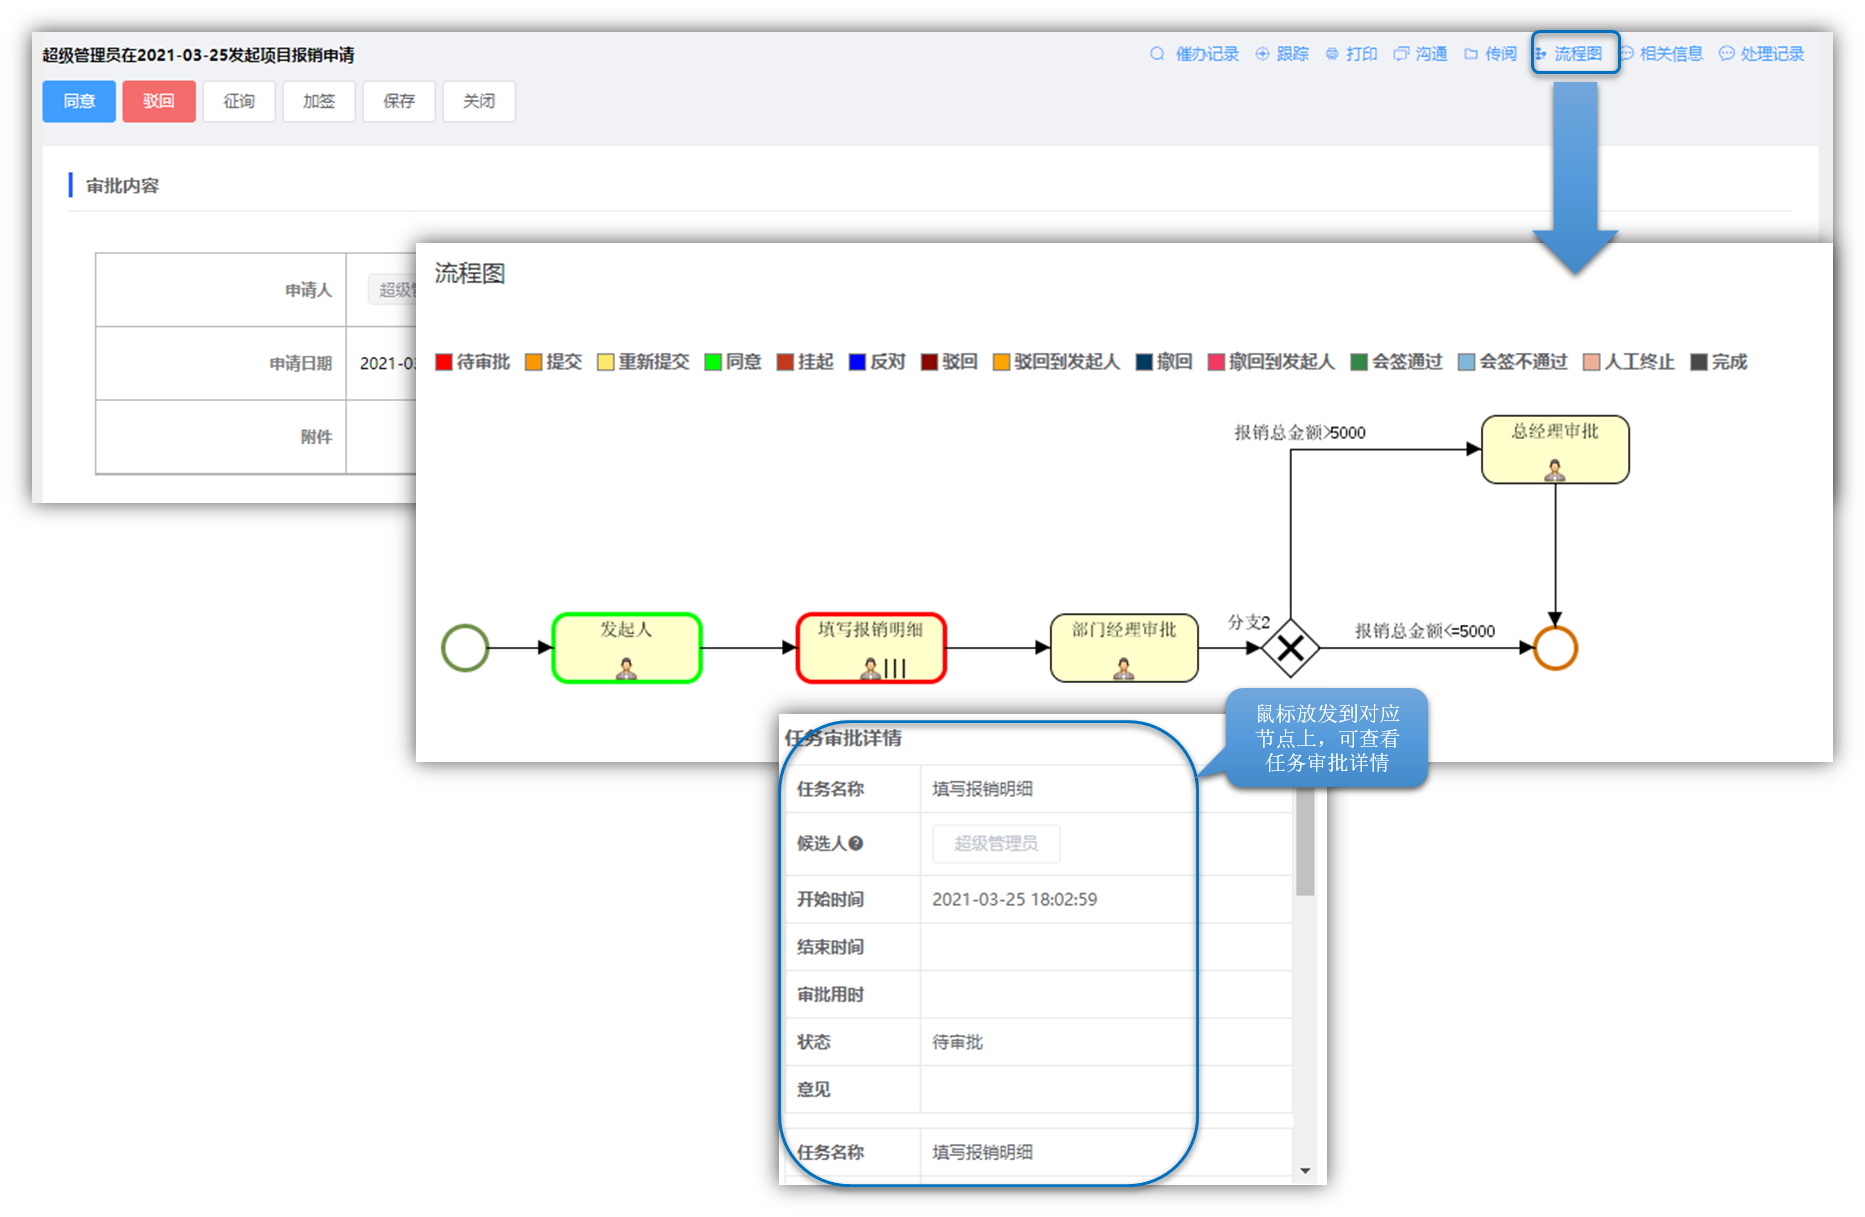1865x1217 pixels.
Task: Click the 意见 row label
Action: (813, 1089)
